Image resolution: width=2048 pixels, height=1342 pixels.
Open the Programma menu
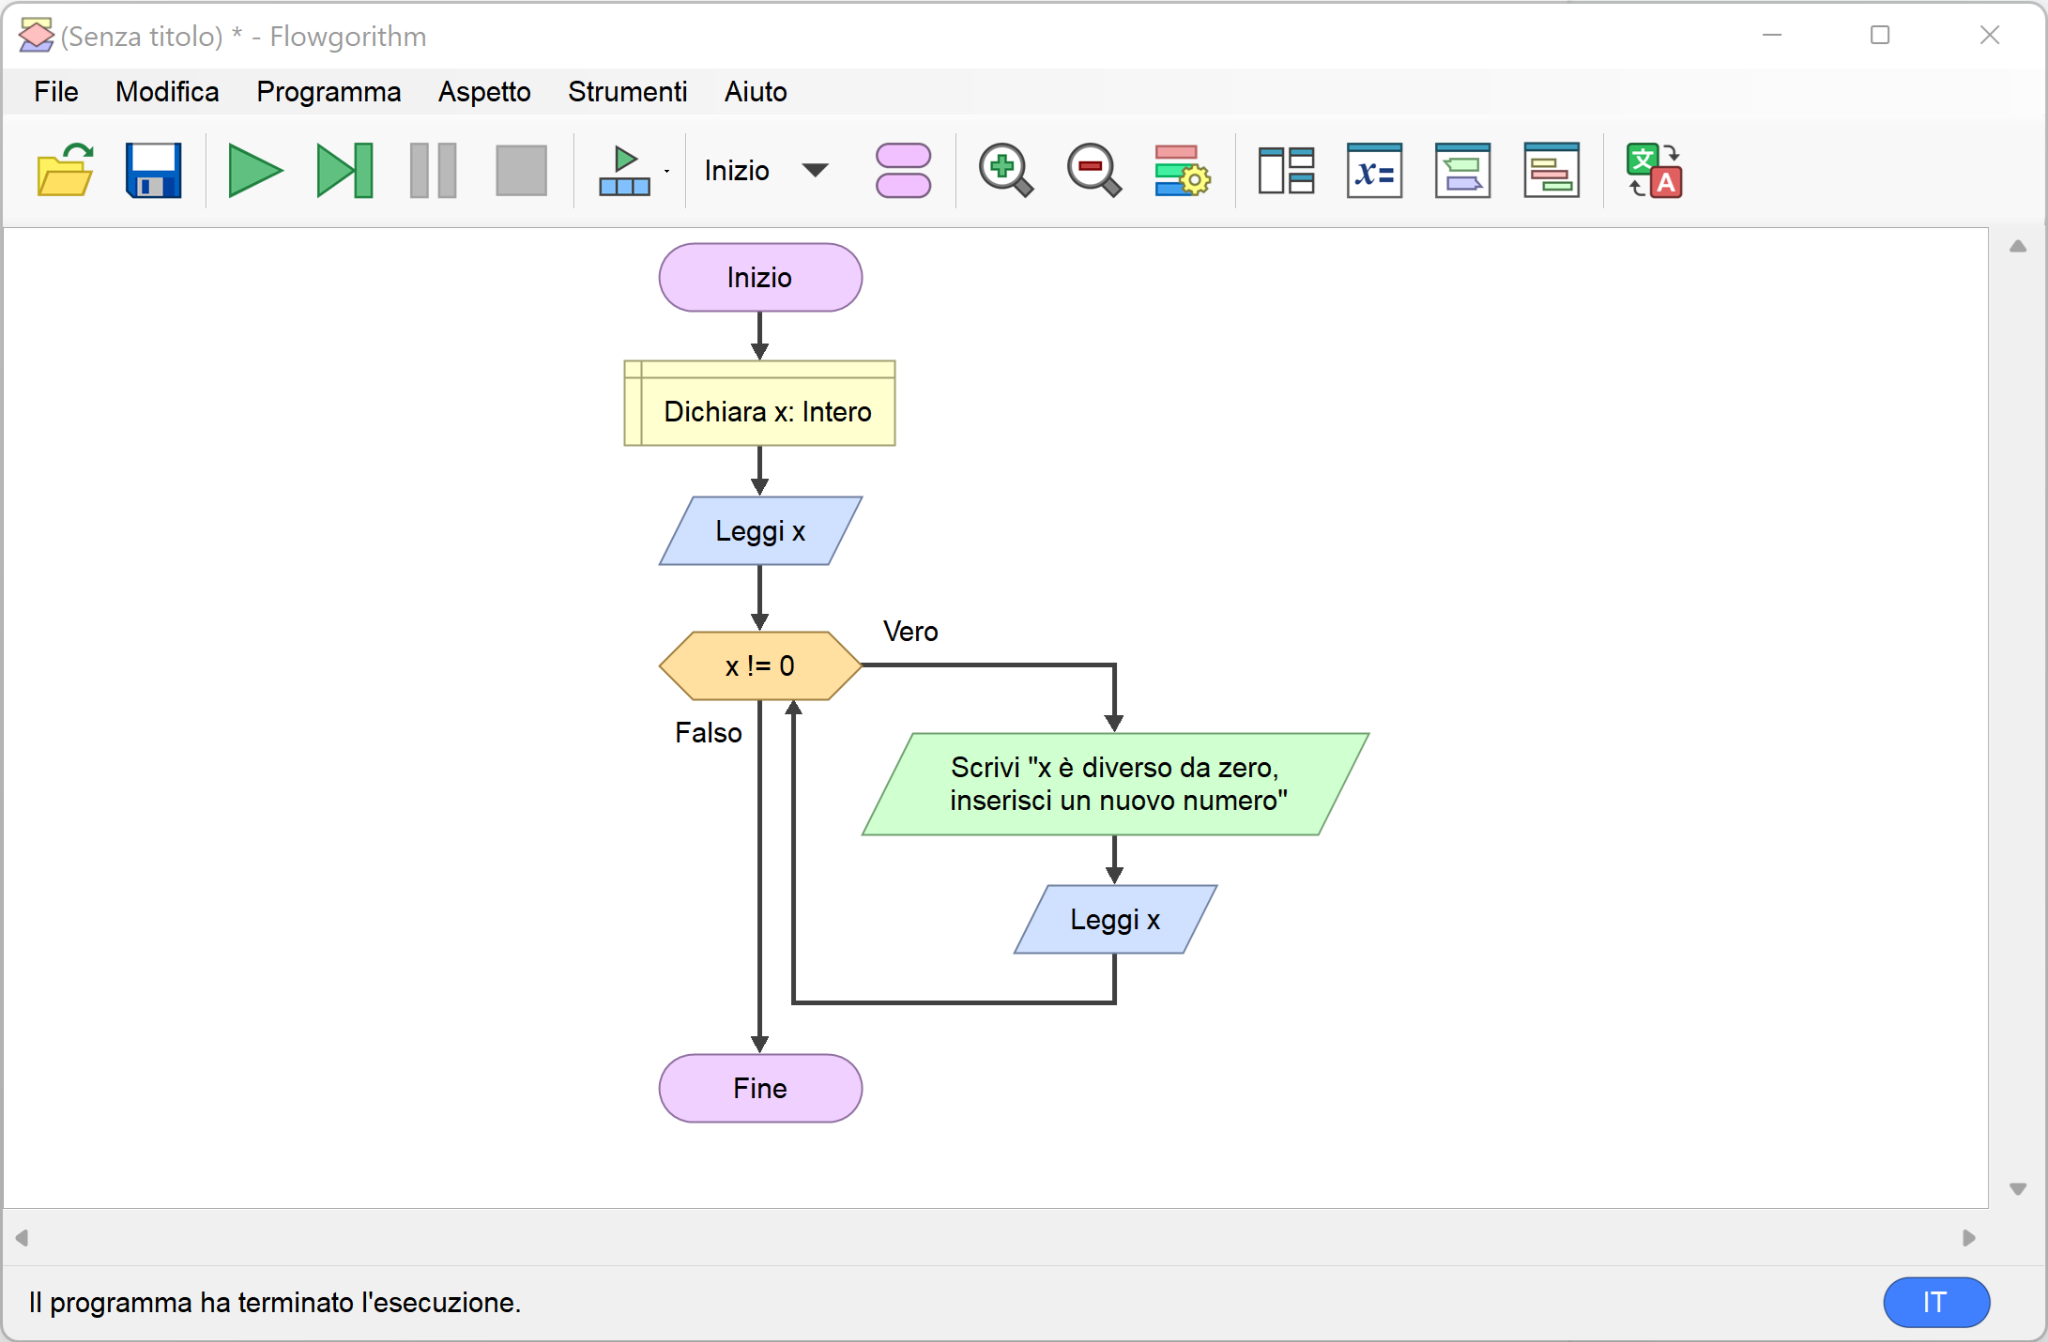click(328, 92)
